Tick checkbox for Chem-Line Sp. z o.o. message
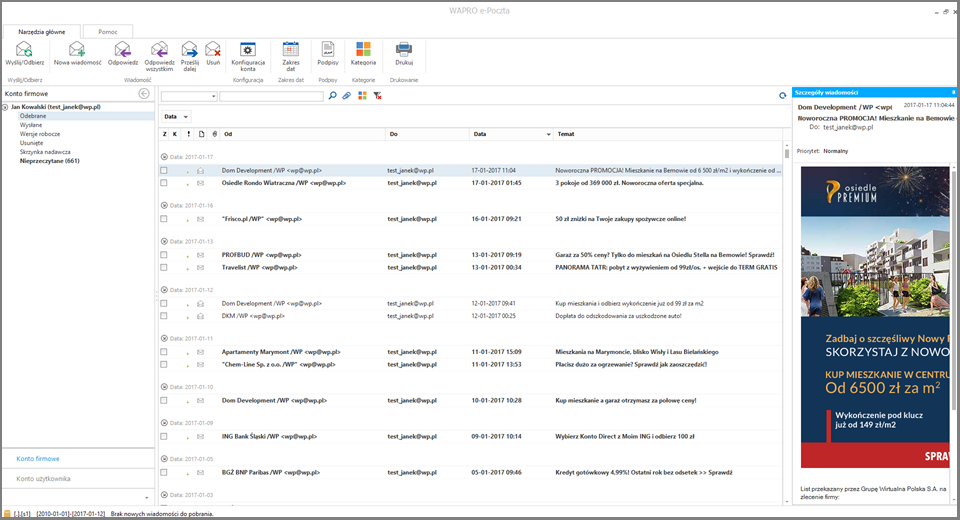Viewport: 960px width, 520px height. click(x=163, y=364)
